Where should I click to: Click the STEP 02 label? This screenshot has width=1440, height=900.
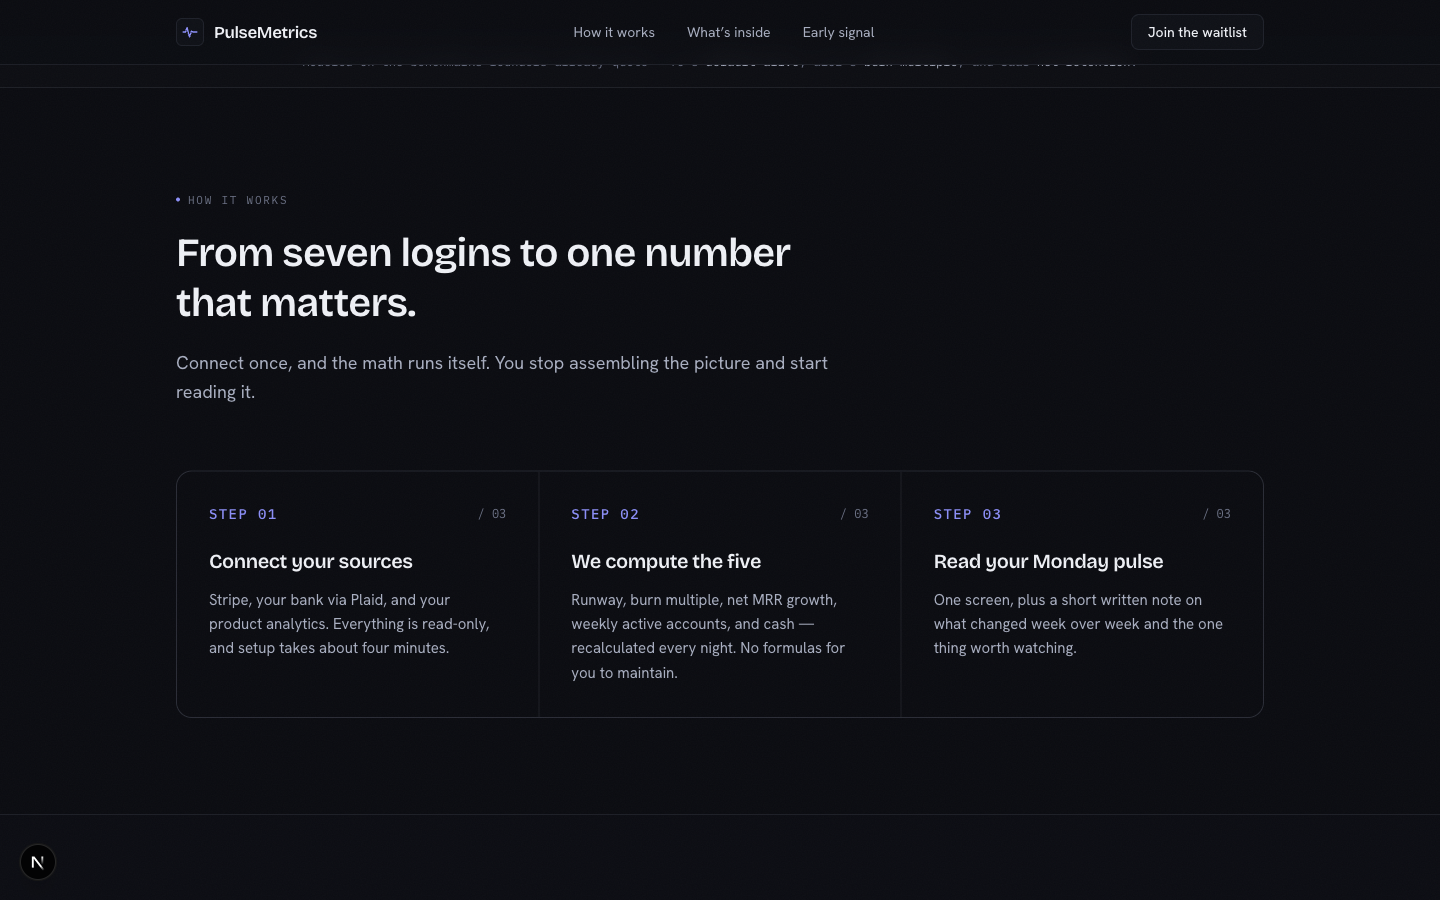[x=605, y=514]
